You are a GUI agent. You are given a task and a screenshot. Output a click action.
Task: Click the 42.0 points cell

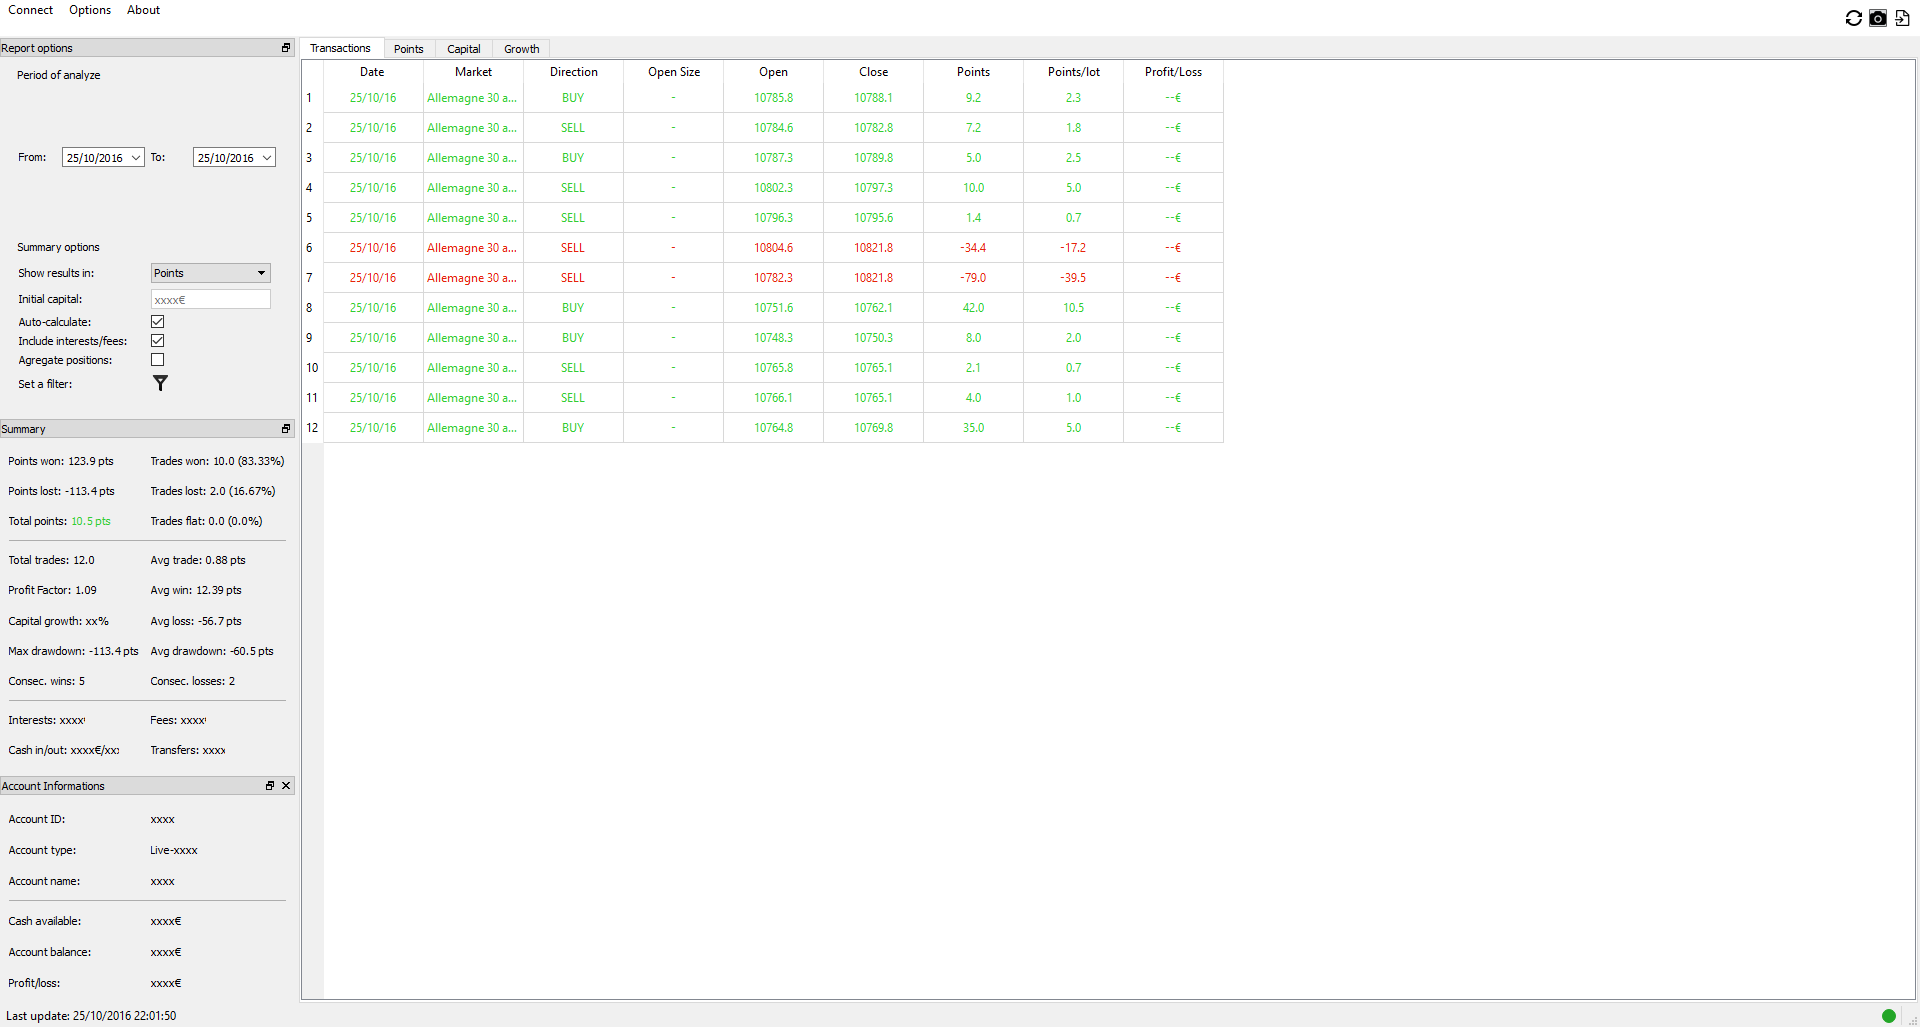[x=973, y=308]
